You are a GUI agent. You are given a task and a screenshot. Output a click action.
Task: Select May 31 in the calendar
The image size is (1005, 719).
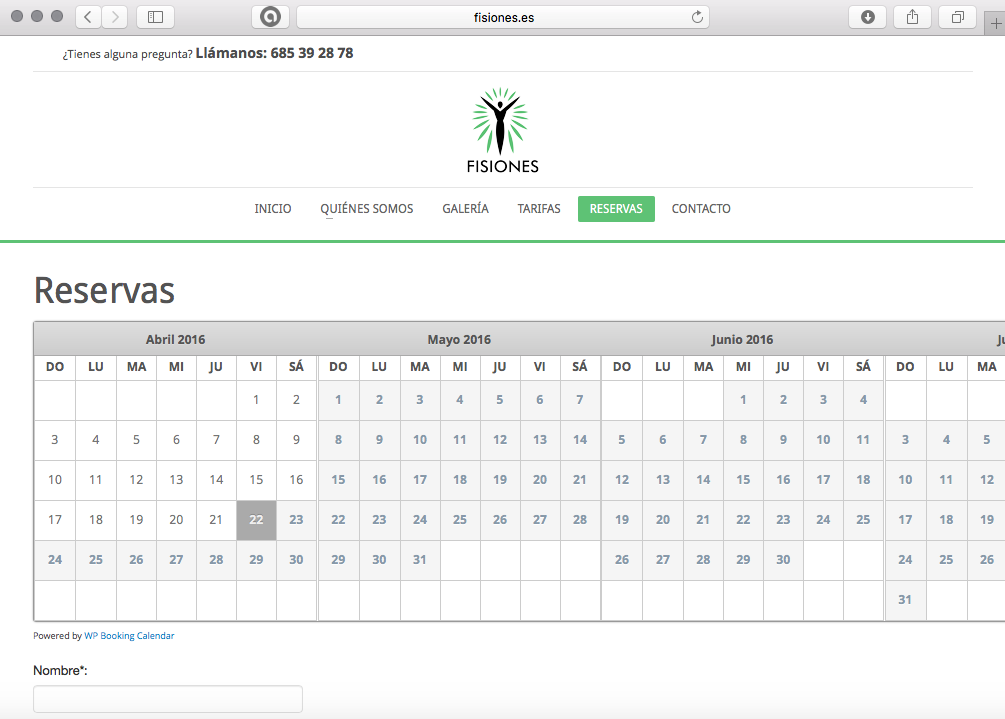point(420,559)
